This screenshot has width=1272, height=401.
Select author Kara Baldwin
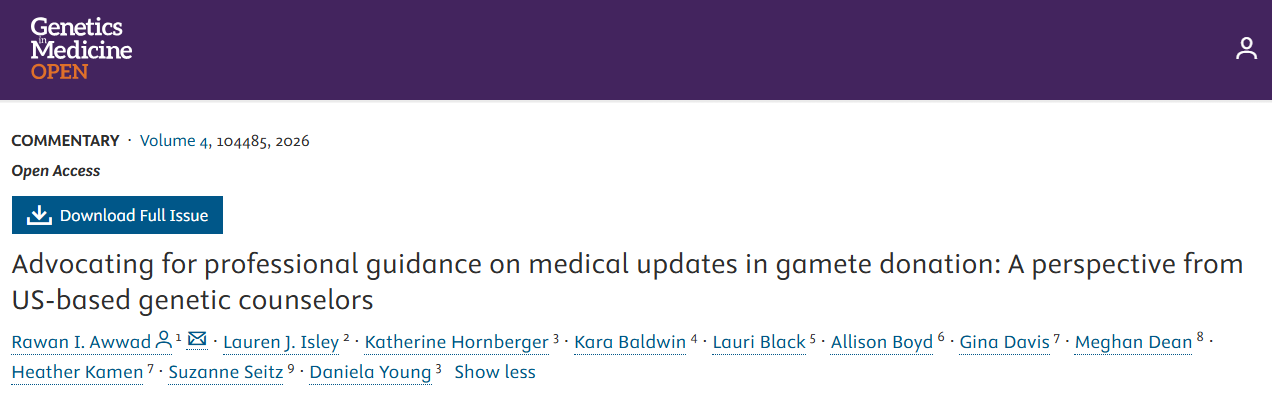630,342
